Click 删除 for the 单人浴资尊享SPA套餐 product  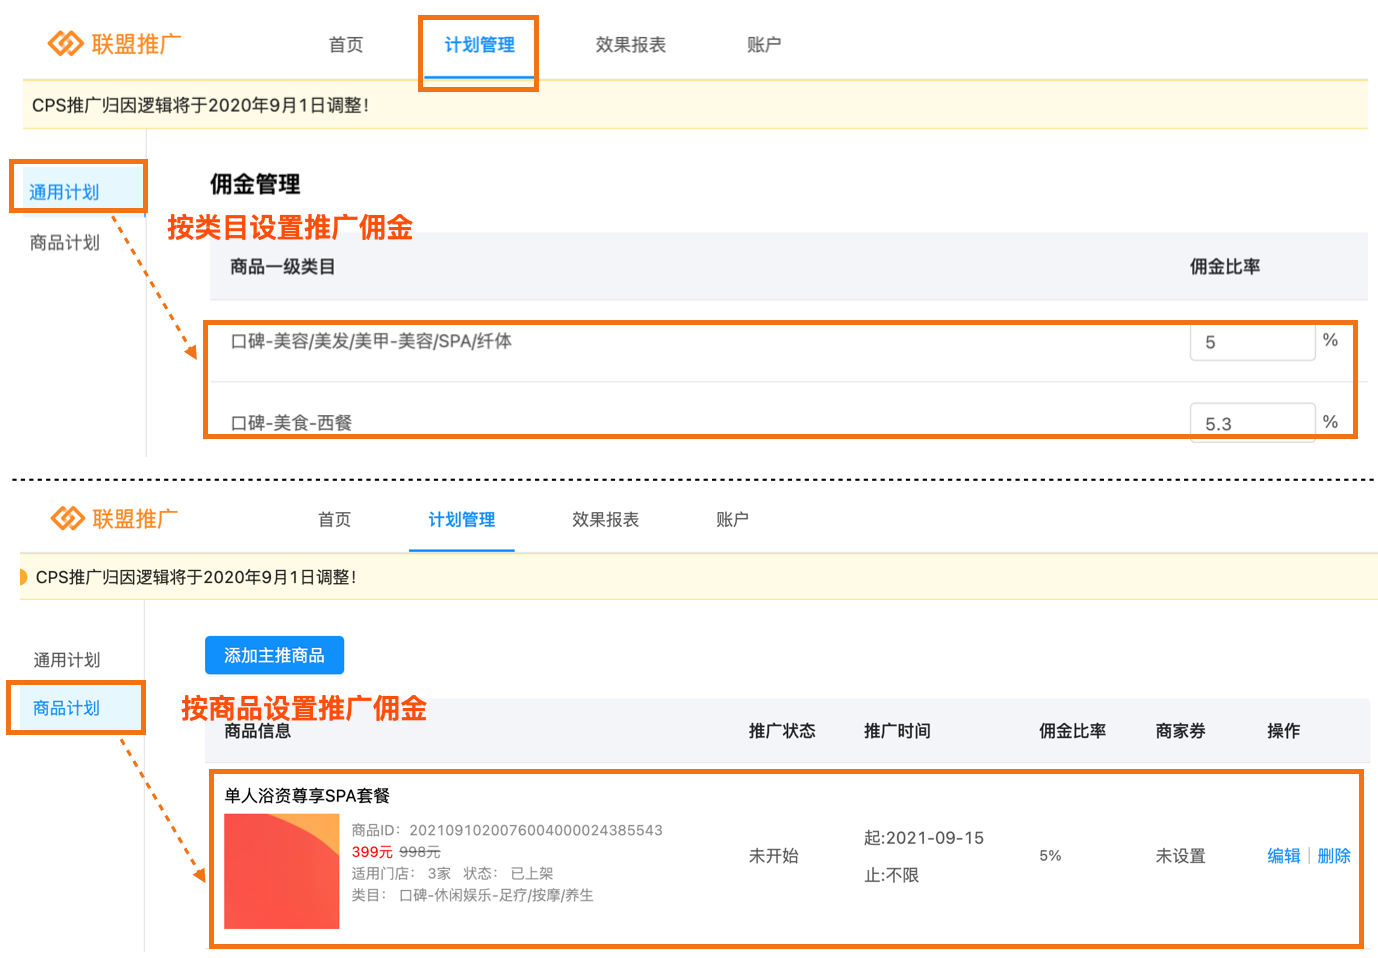(1334, 856)
